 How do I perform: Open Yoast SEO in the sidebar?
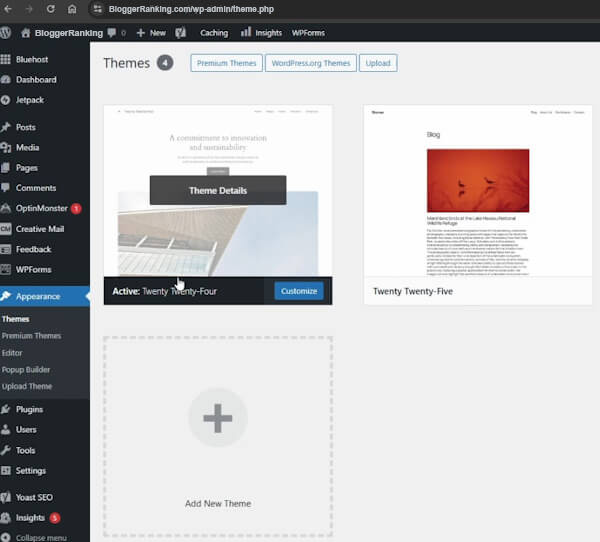click(x=36, y=498)
